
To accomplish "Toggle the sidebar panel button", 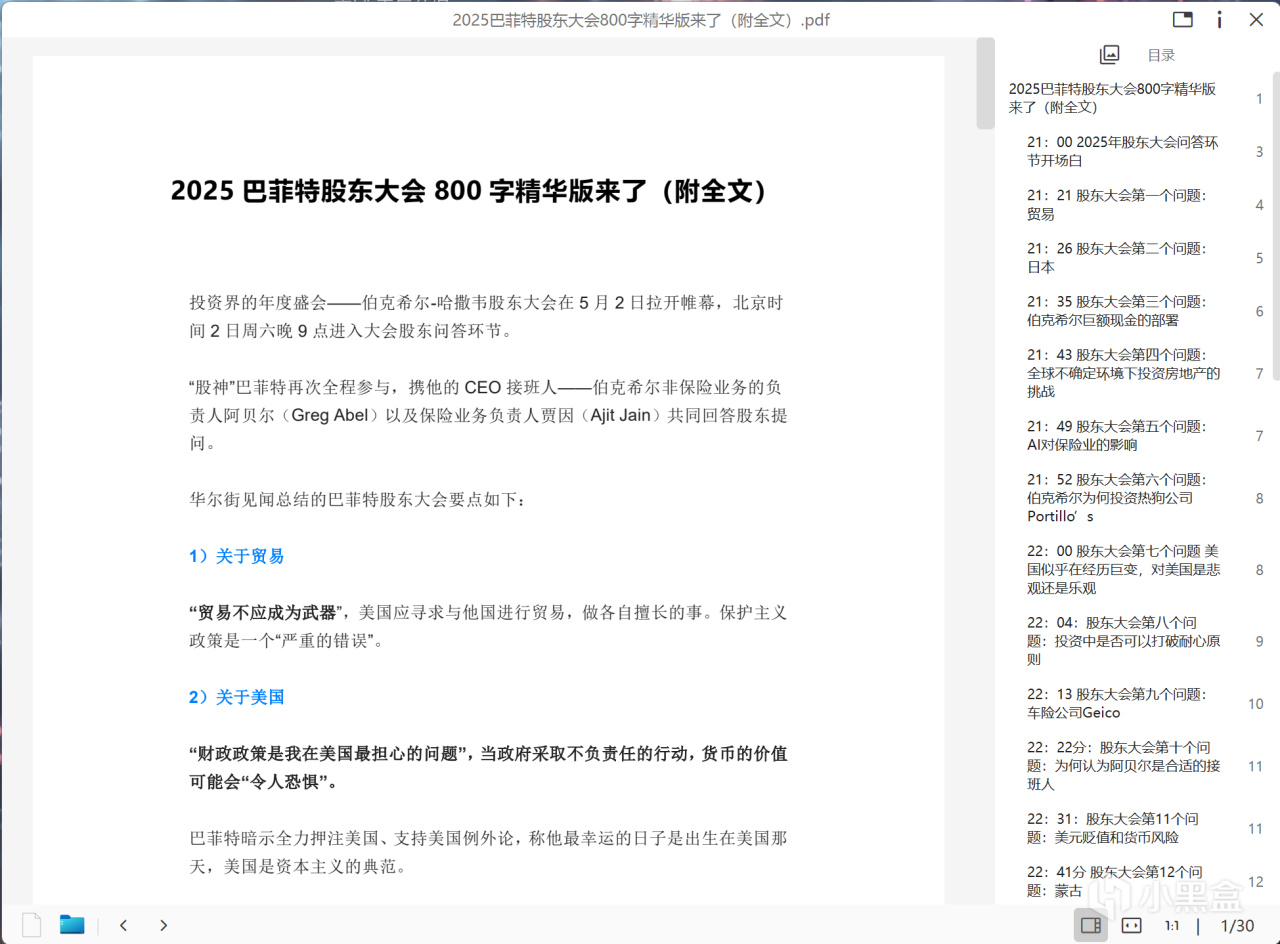I will tap(1091, 926).
